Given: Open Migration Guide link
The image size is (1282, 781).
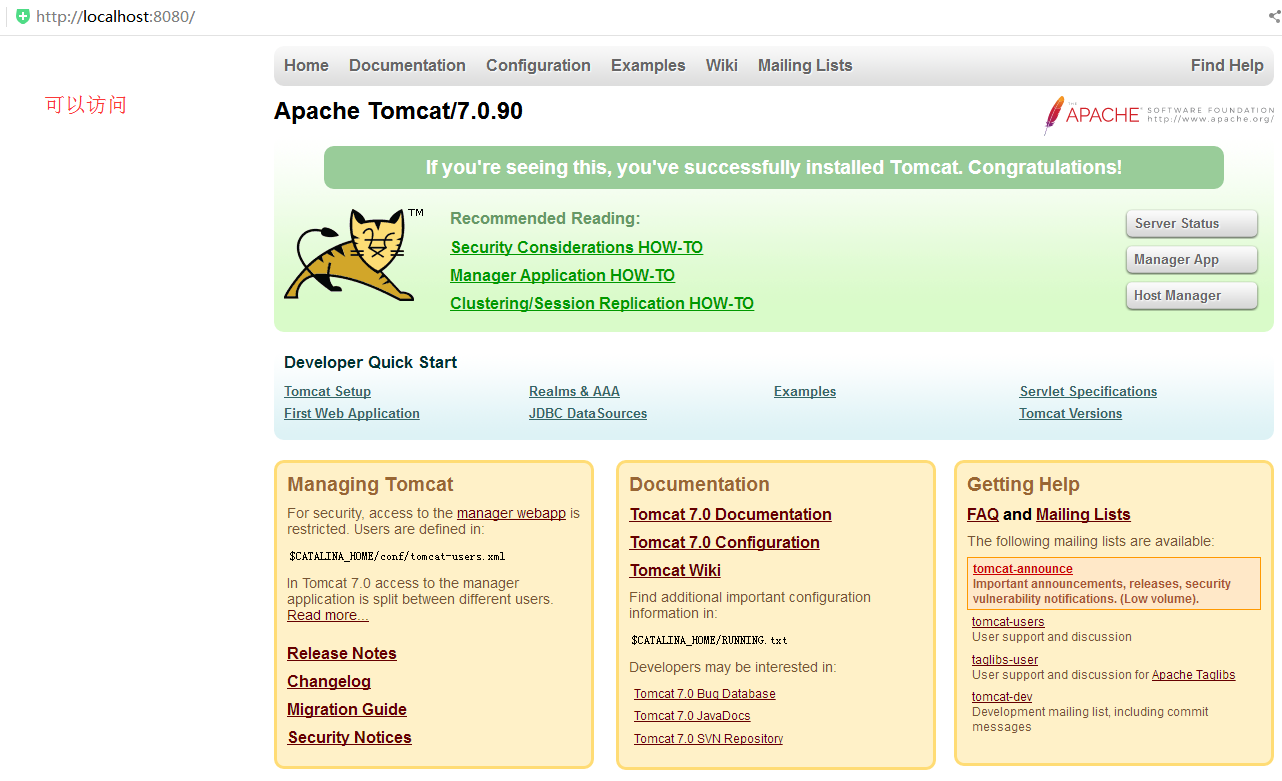Looking at the screenshot, I should [x=347, y=710].
